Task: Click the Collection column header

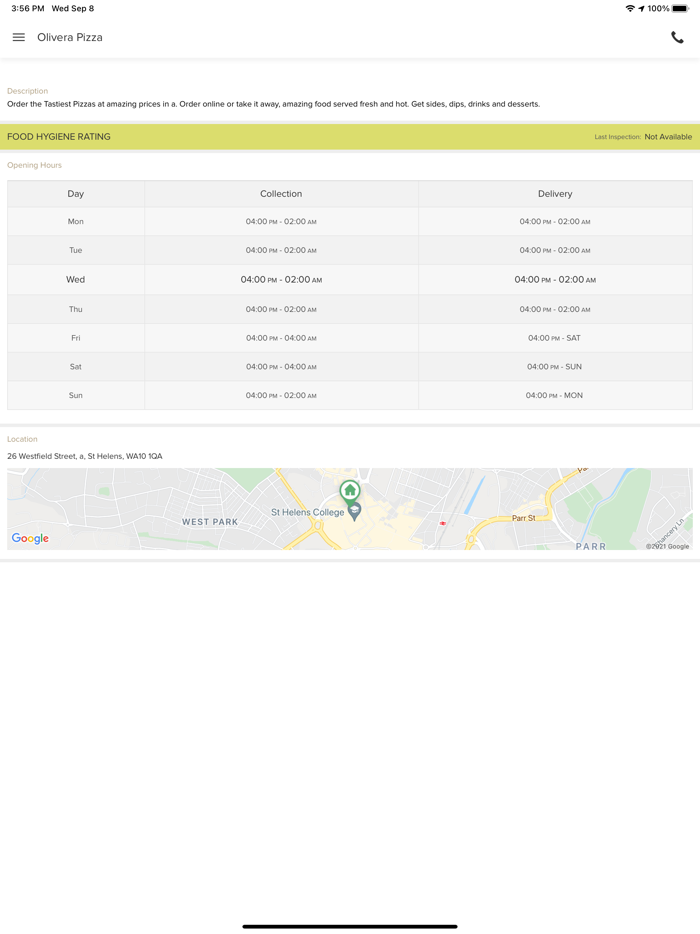Action: pos(281,194)
